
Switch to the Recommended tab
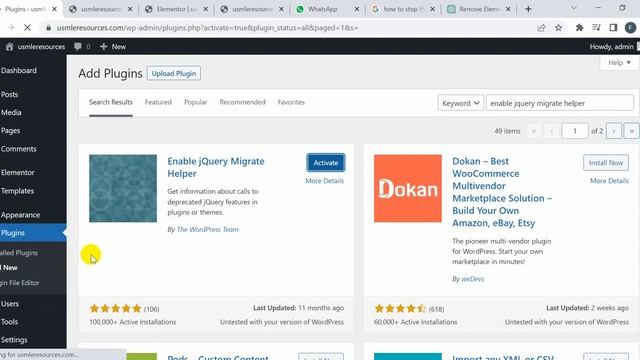pyautogui.click(x=242, y=102)
